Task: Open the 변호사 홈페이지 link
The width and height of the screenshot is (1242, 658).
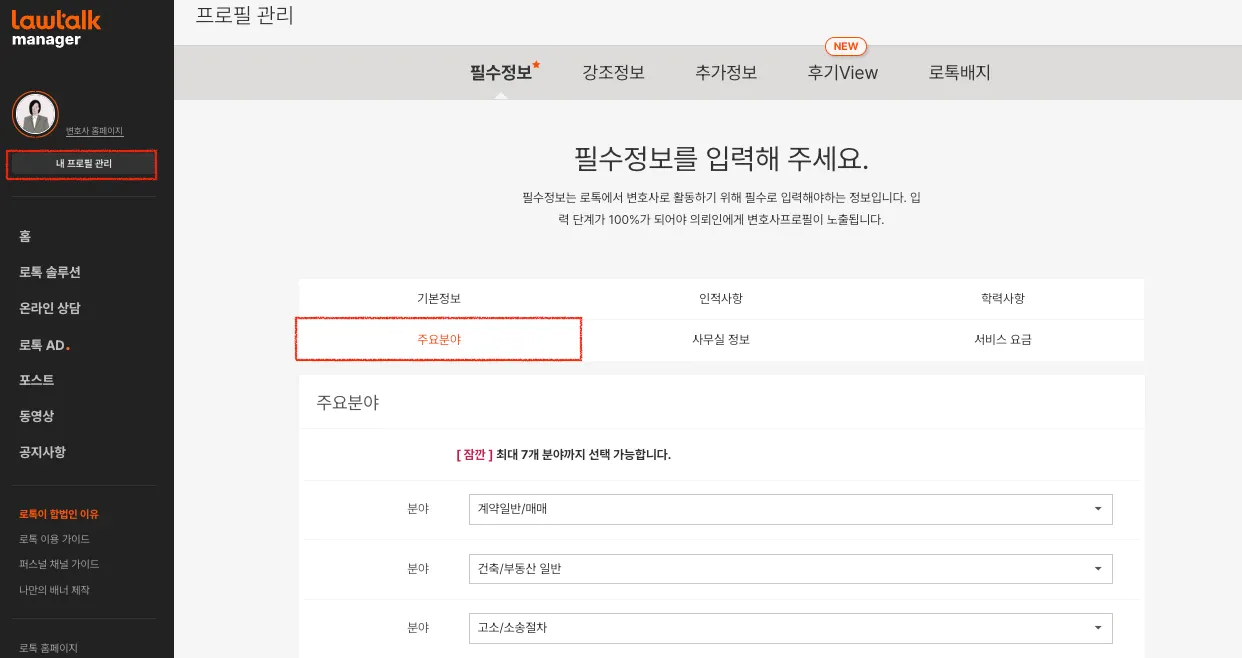Action: click(x=94, y=131)
